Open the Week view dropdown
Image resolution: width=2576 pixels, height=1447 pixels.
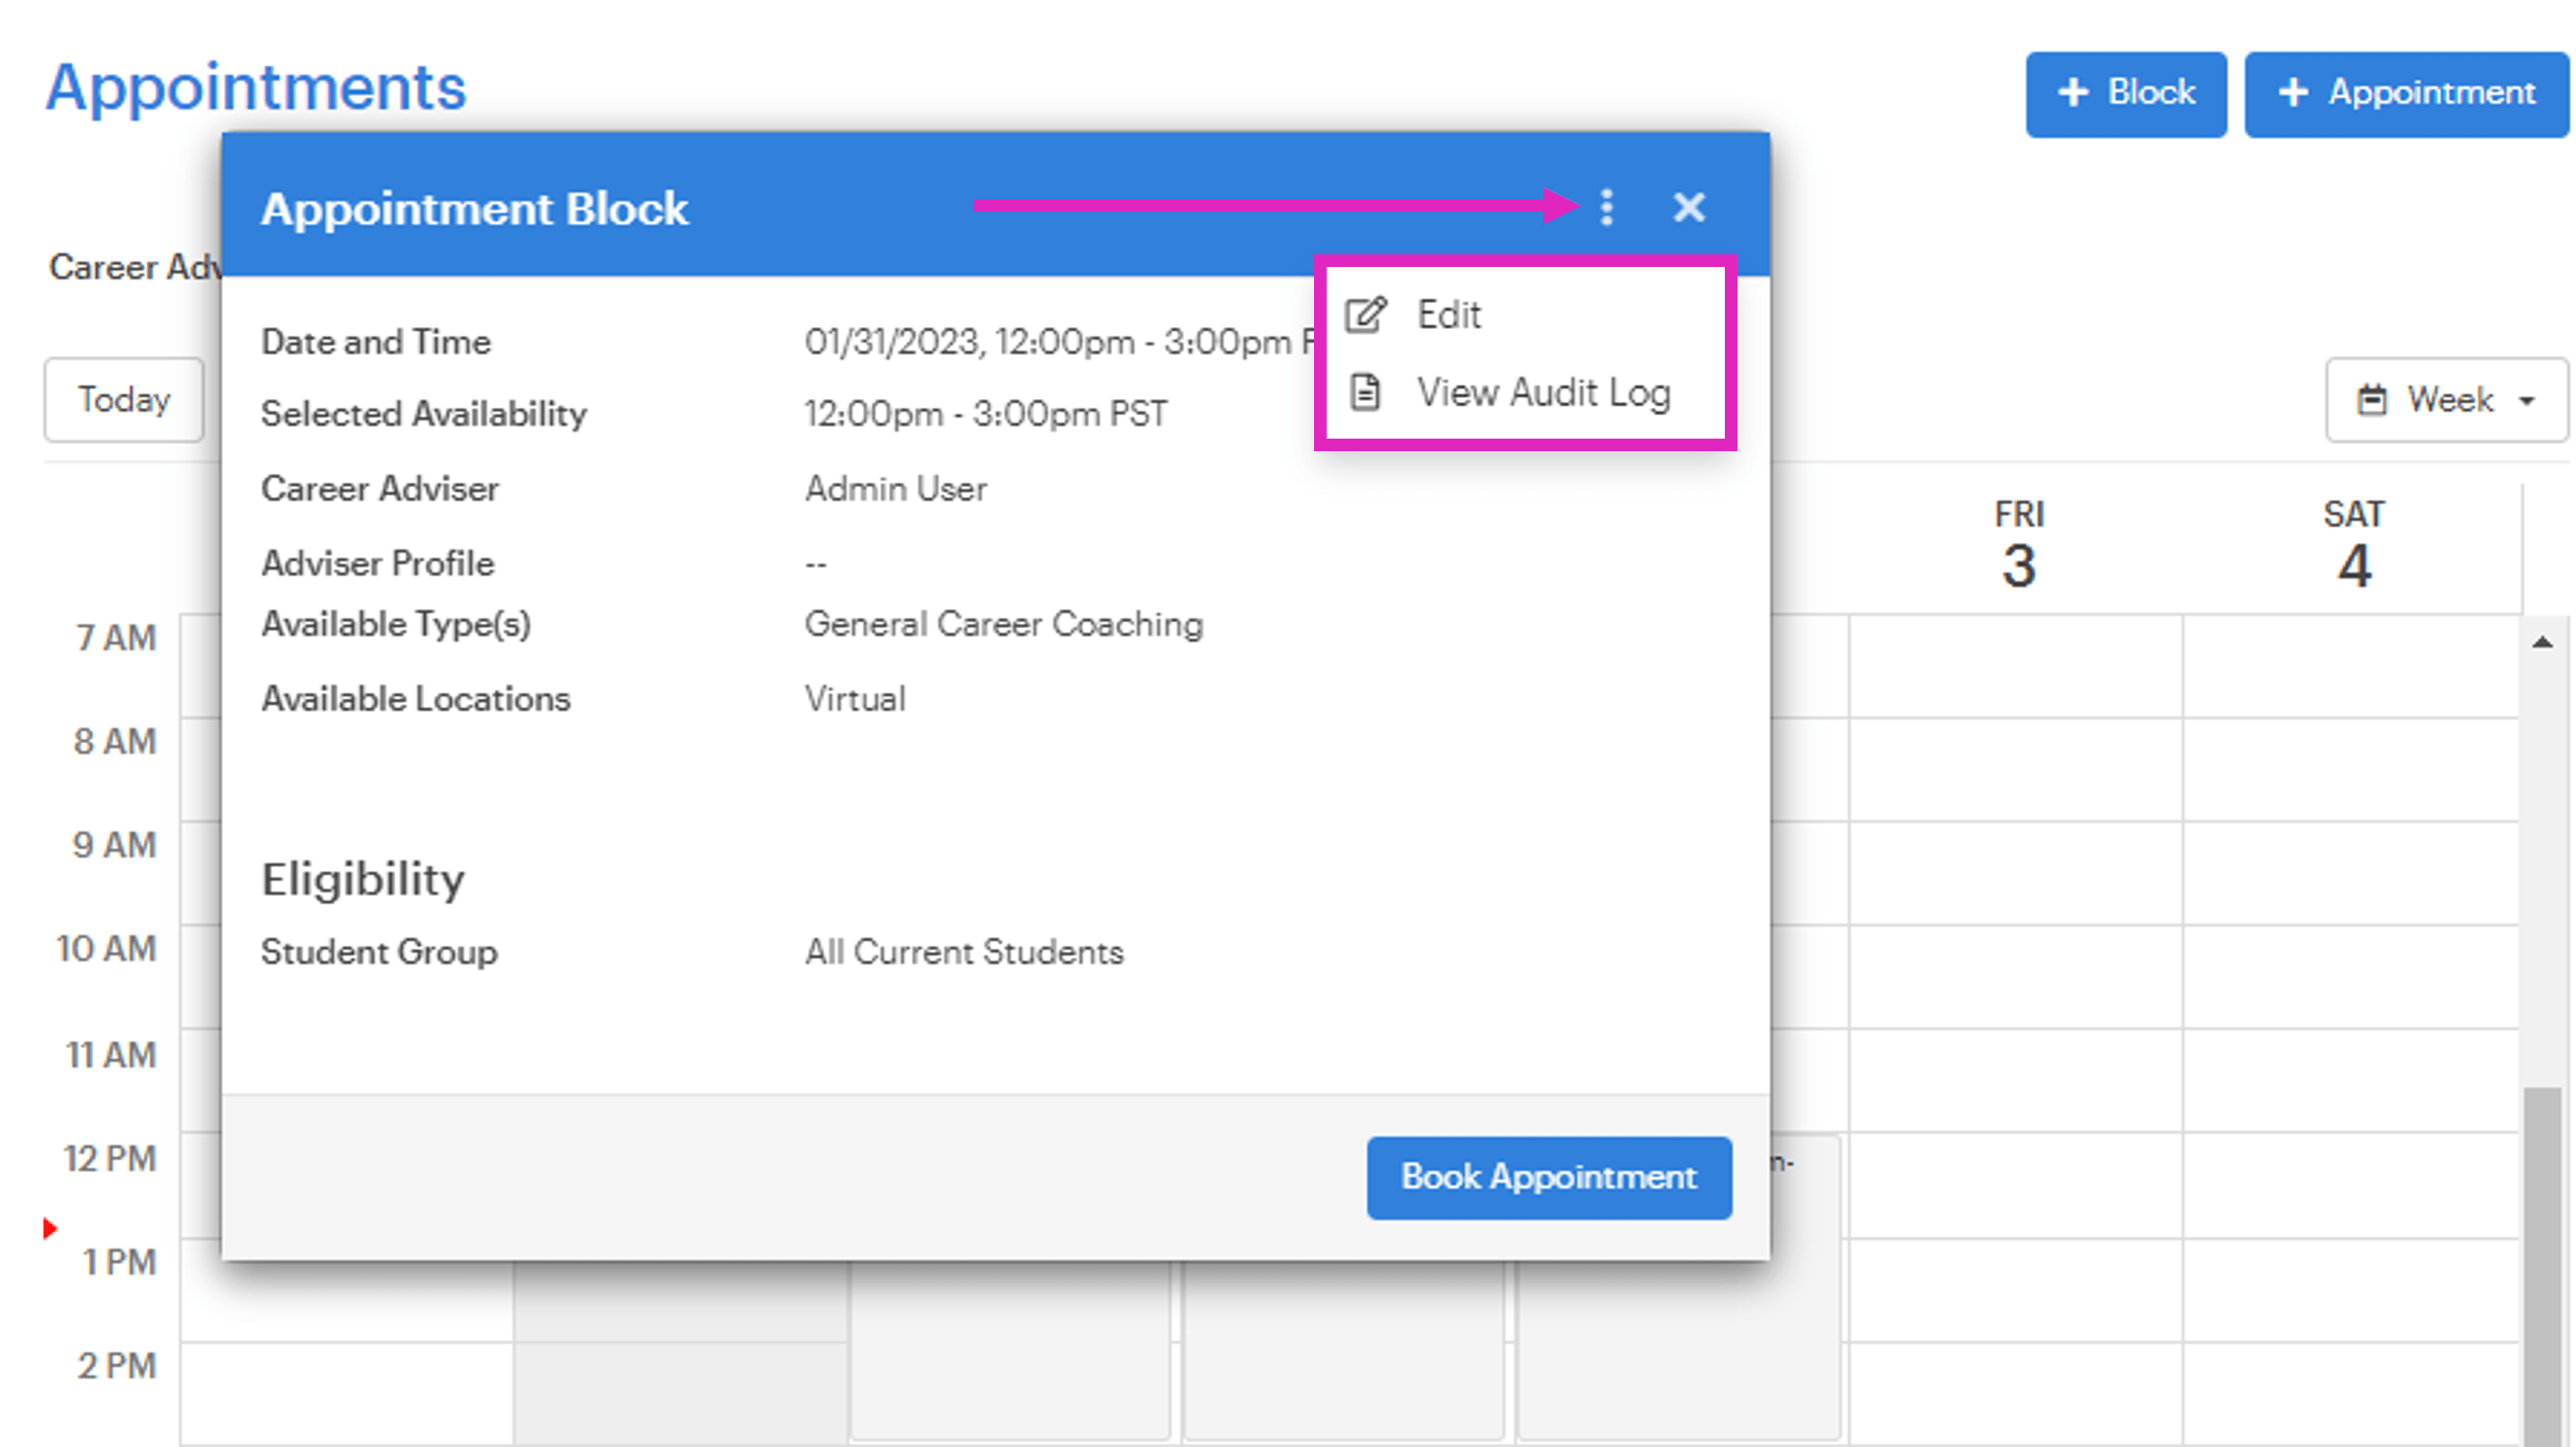click(x=2445, y=400)
